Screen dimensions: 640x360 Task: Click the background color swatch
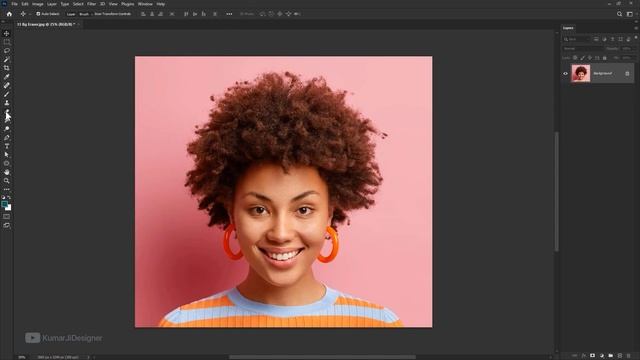(9, 208)
